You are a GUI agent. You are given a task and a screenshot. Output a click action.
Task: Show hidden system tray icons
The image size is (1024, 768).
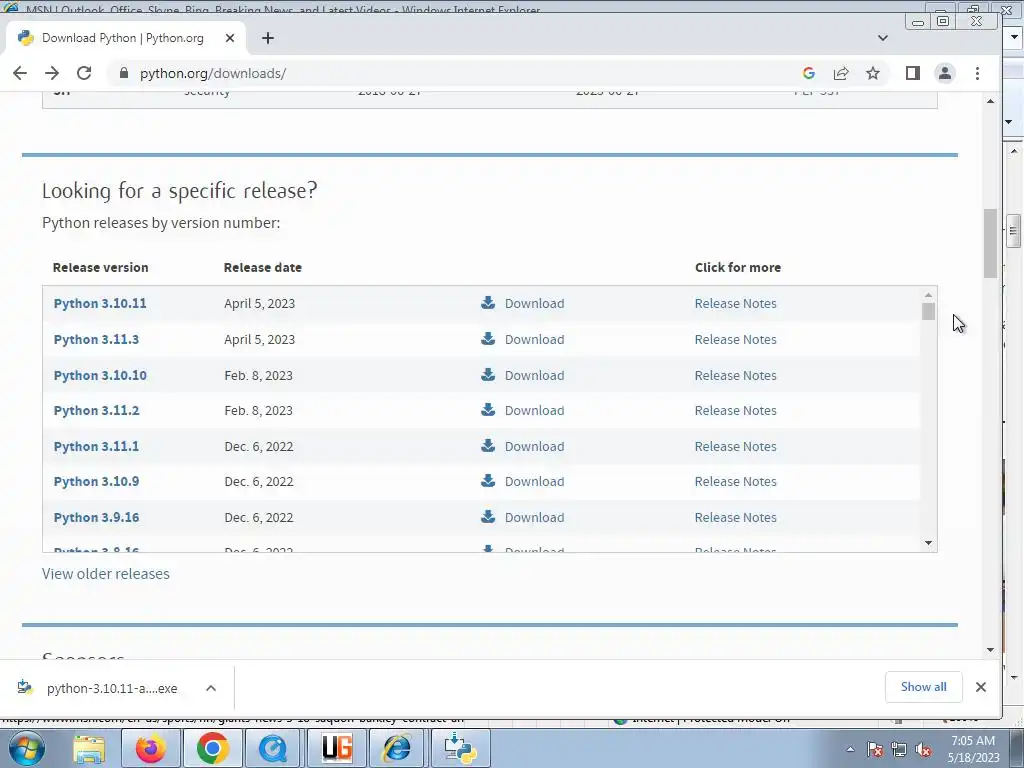(850, 749)
